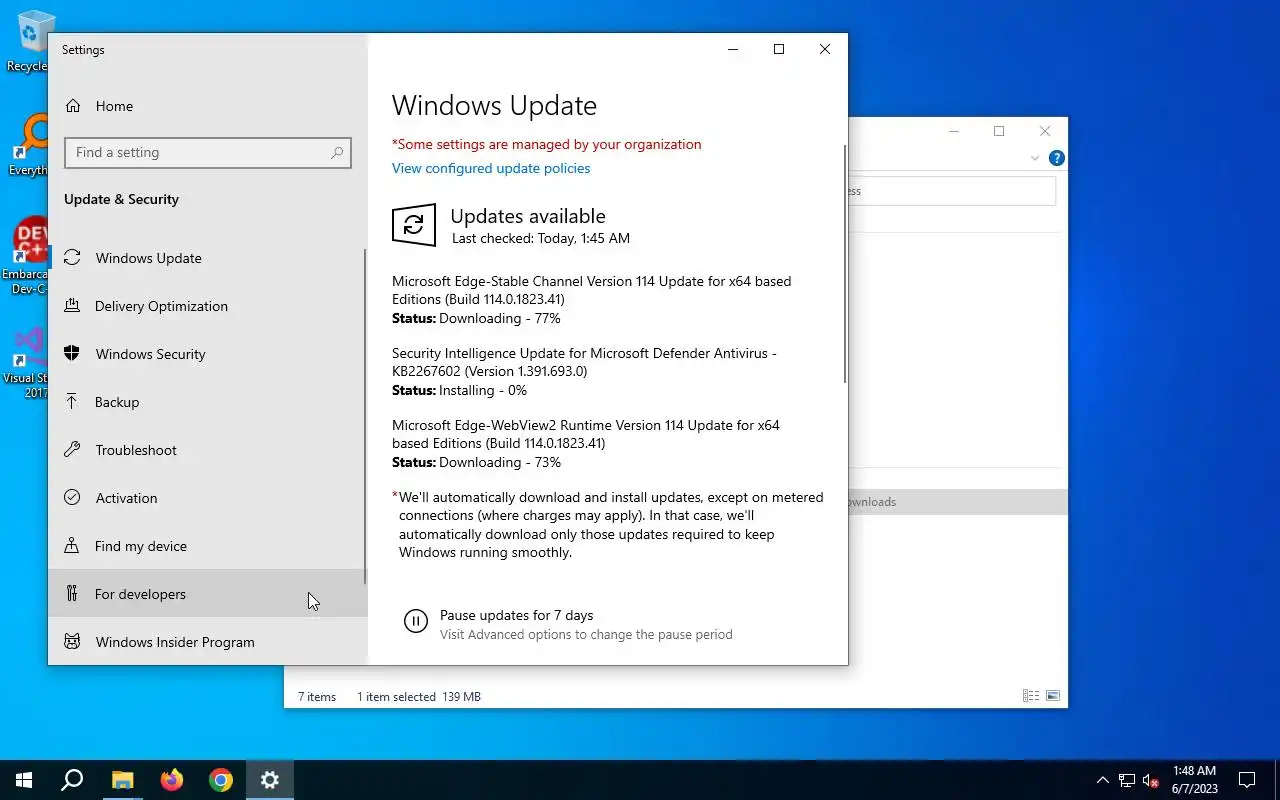Click the File Explorer address bar behind Settings
The height and width of the screenshot is (800, 1280).
click(951, 191)
